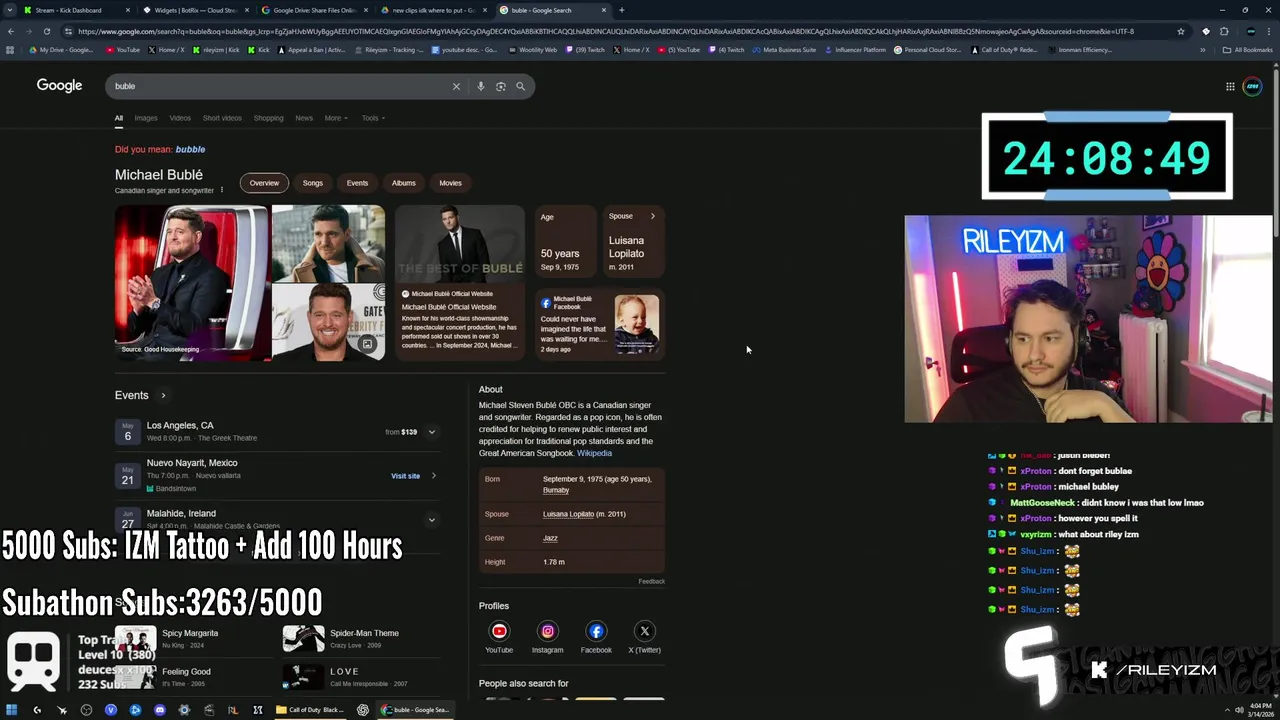Switch to News results tab
The height and width of the screenshot is (720, 1280).
click(304, 118)
